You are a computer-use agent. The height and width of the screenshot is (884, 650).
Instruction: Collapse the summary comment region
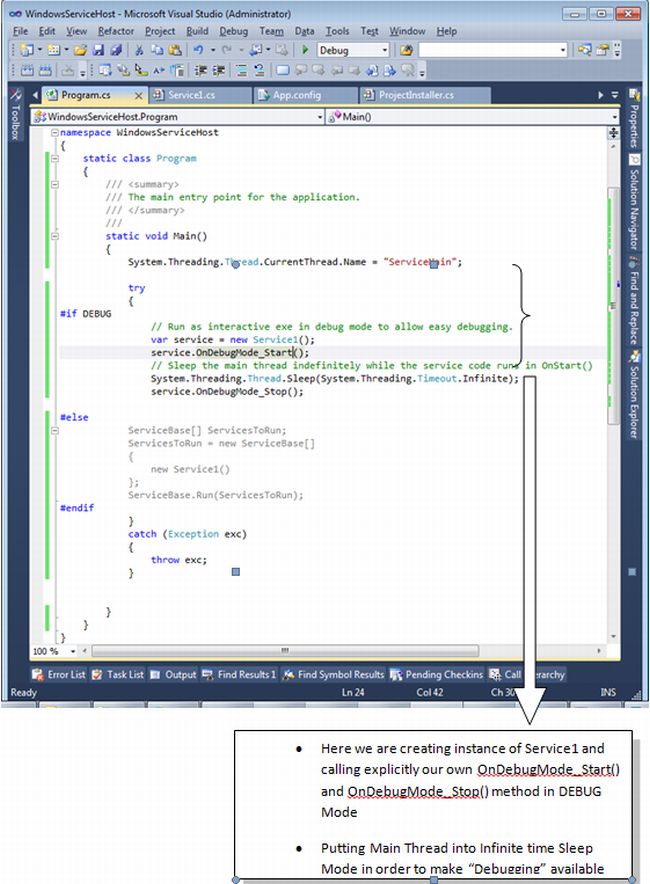pos(55,185)
